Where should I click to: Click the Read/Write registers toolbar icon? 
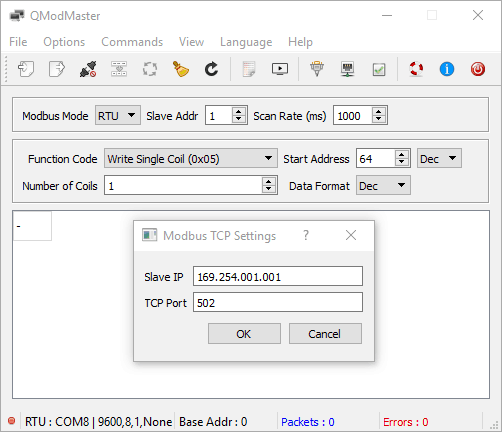119,69
